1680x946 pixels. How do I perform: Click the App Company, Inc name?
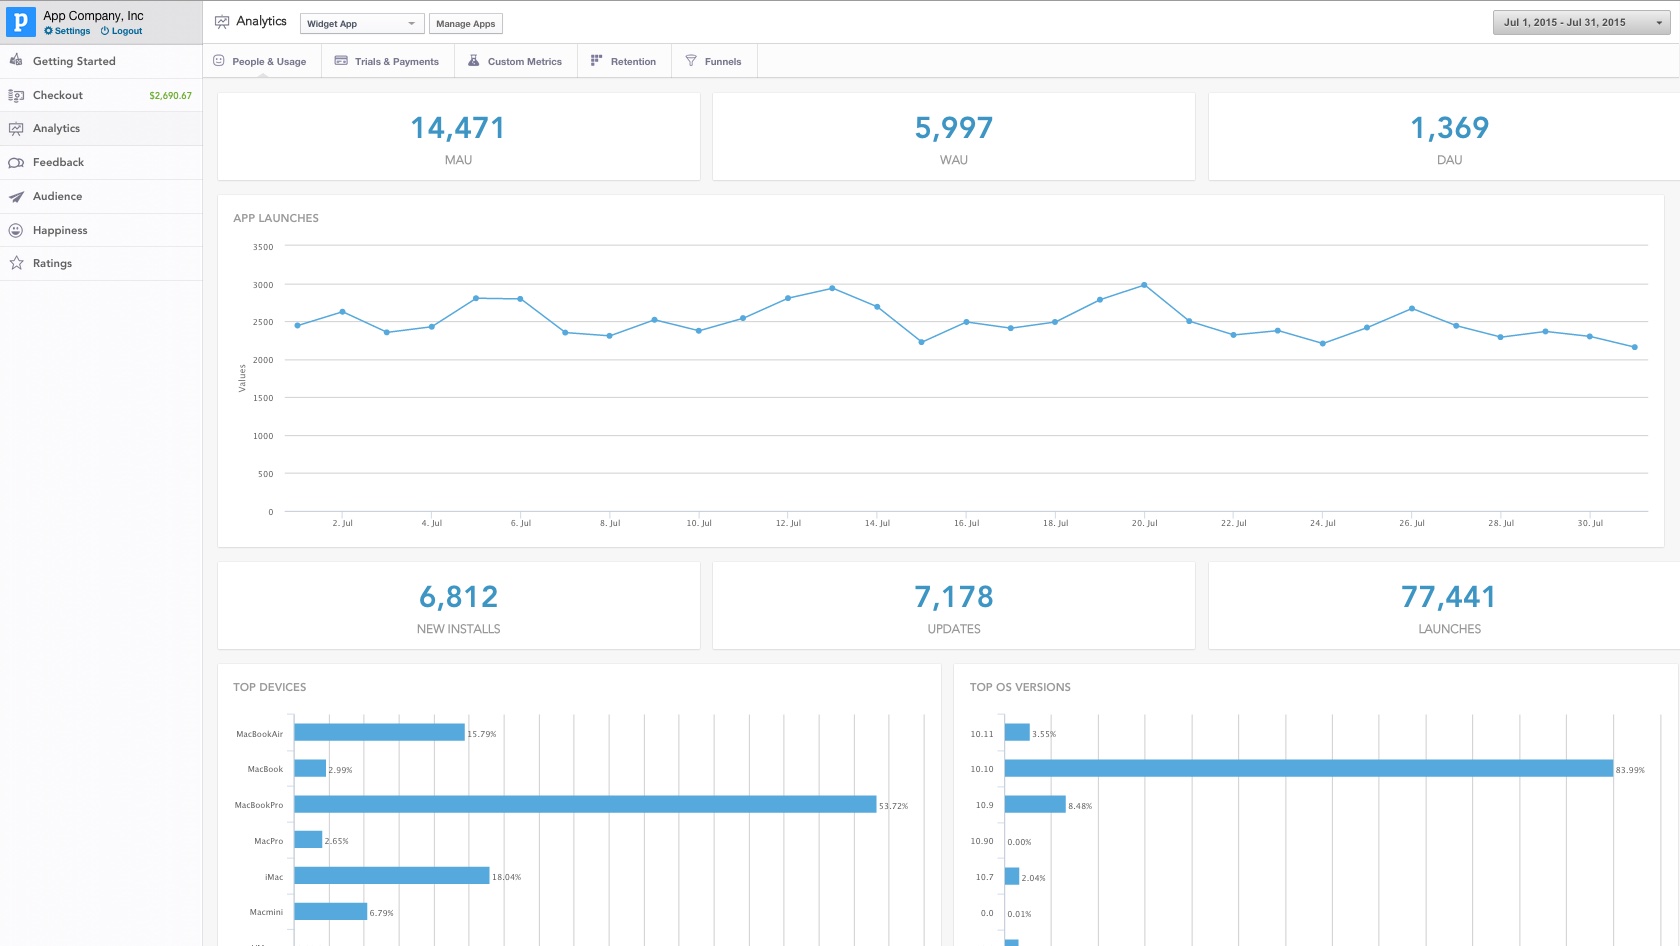[x=93, y=15]
